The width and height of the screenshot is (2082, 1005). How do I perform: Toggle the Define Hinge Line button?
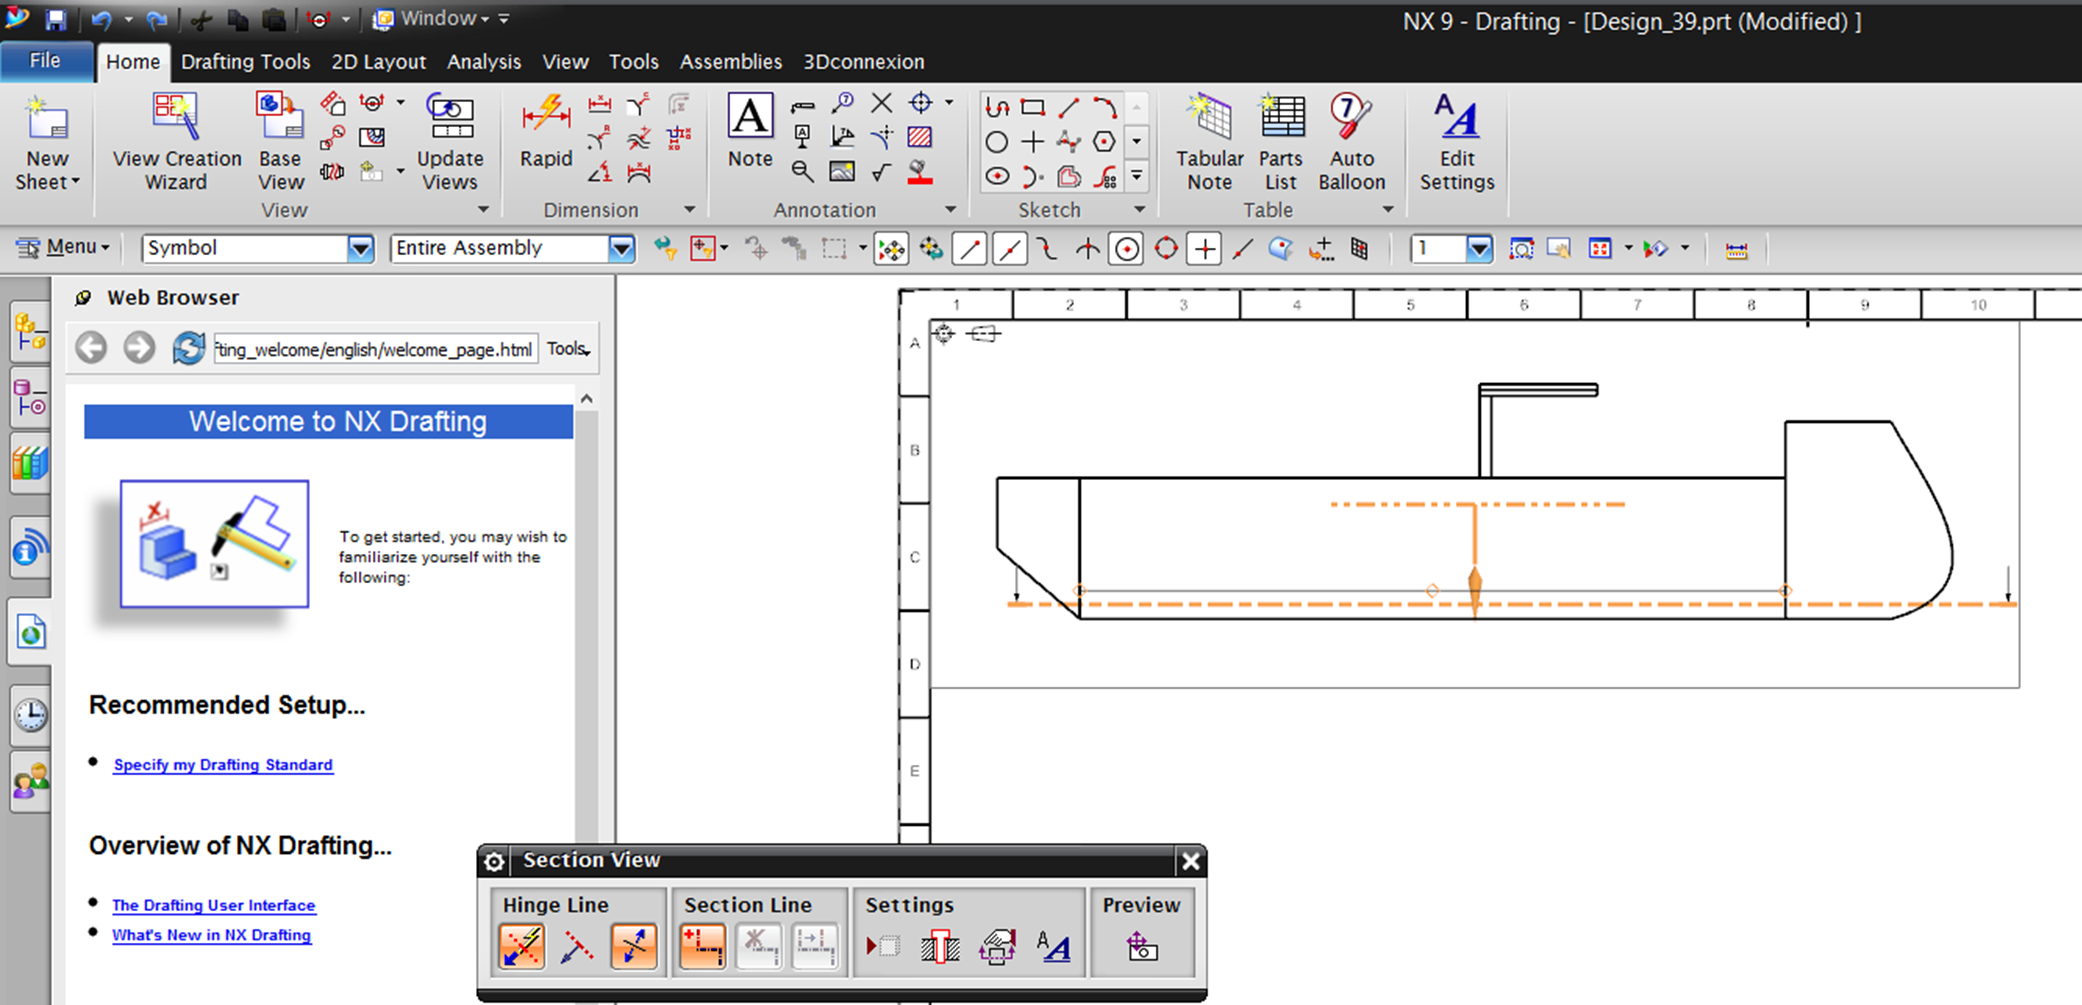point(521,946)
